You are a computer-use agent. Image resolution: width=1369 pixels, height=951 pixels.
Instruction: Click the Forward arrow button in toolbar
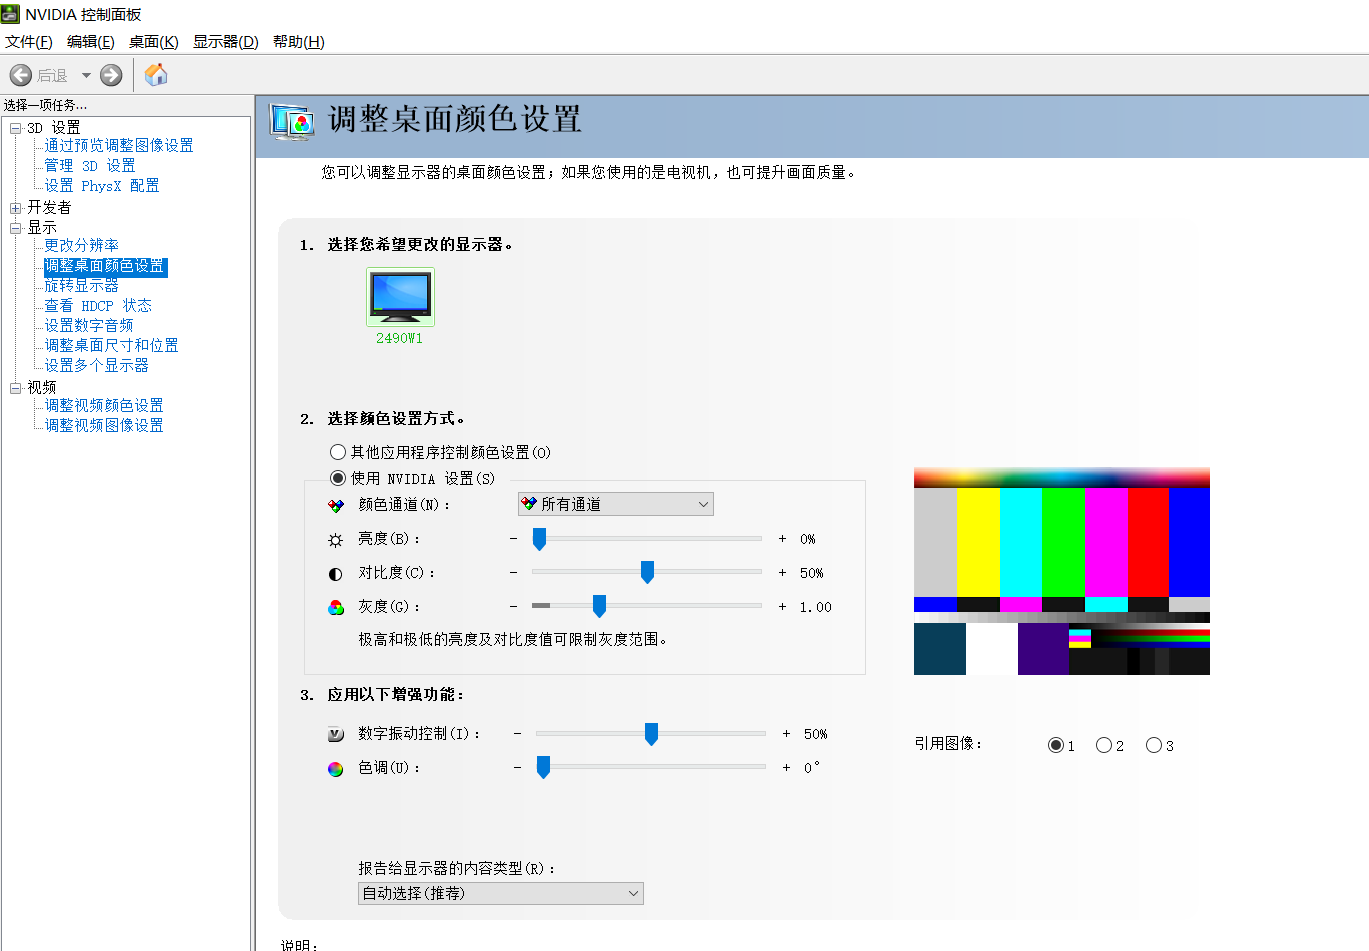tap(111, 75)
